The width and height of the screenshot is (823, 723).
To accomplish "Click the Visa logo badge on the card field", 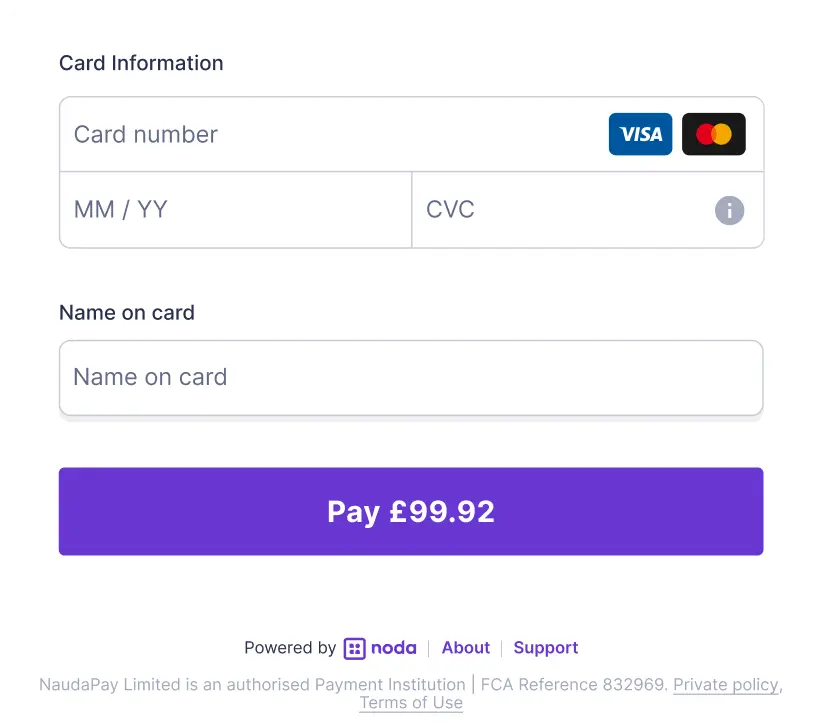I will [640, 134].
